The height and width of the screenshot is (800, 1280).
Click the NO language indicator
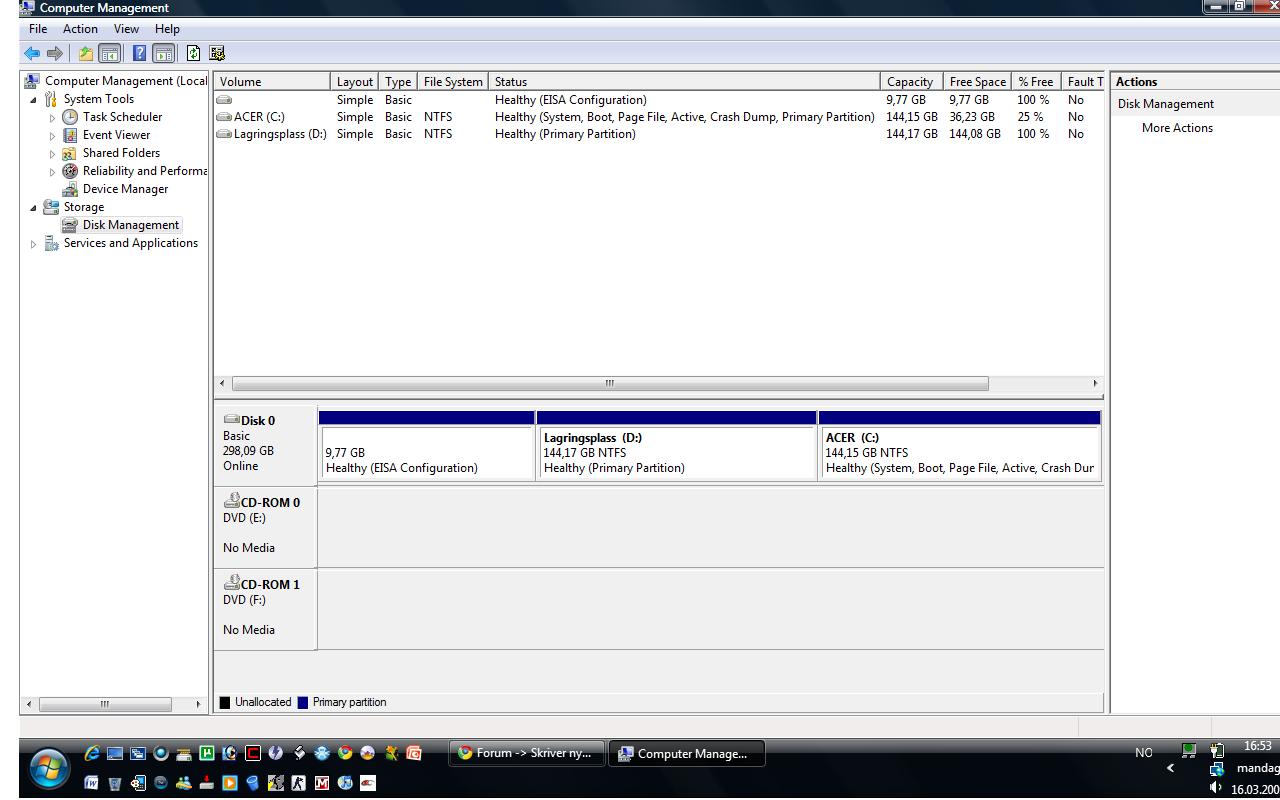pos(1144,753)
